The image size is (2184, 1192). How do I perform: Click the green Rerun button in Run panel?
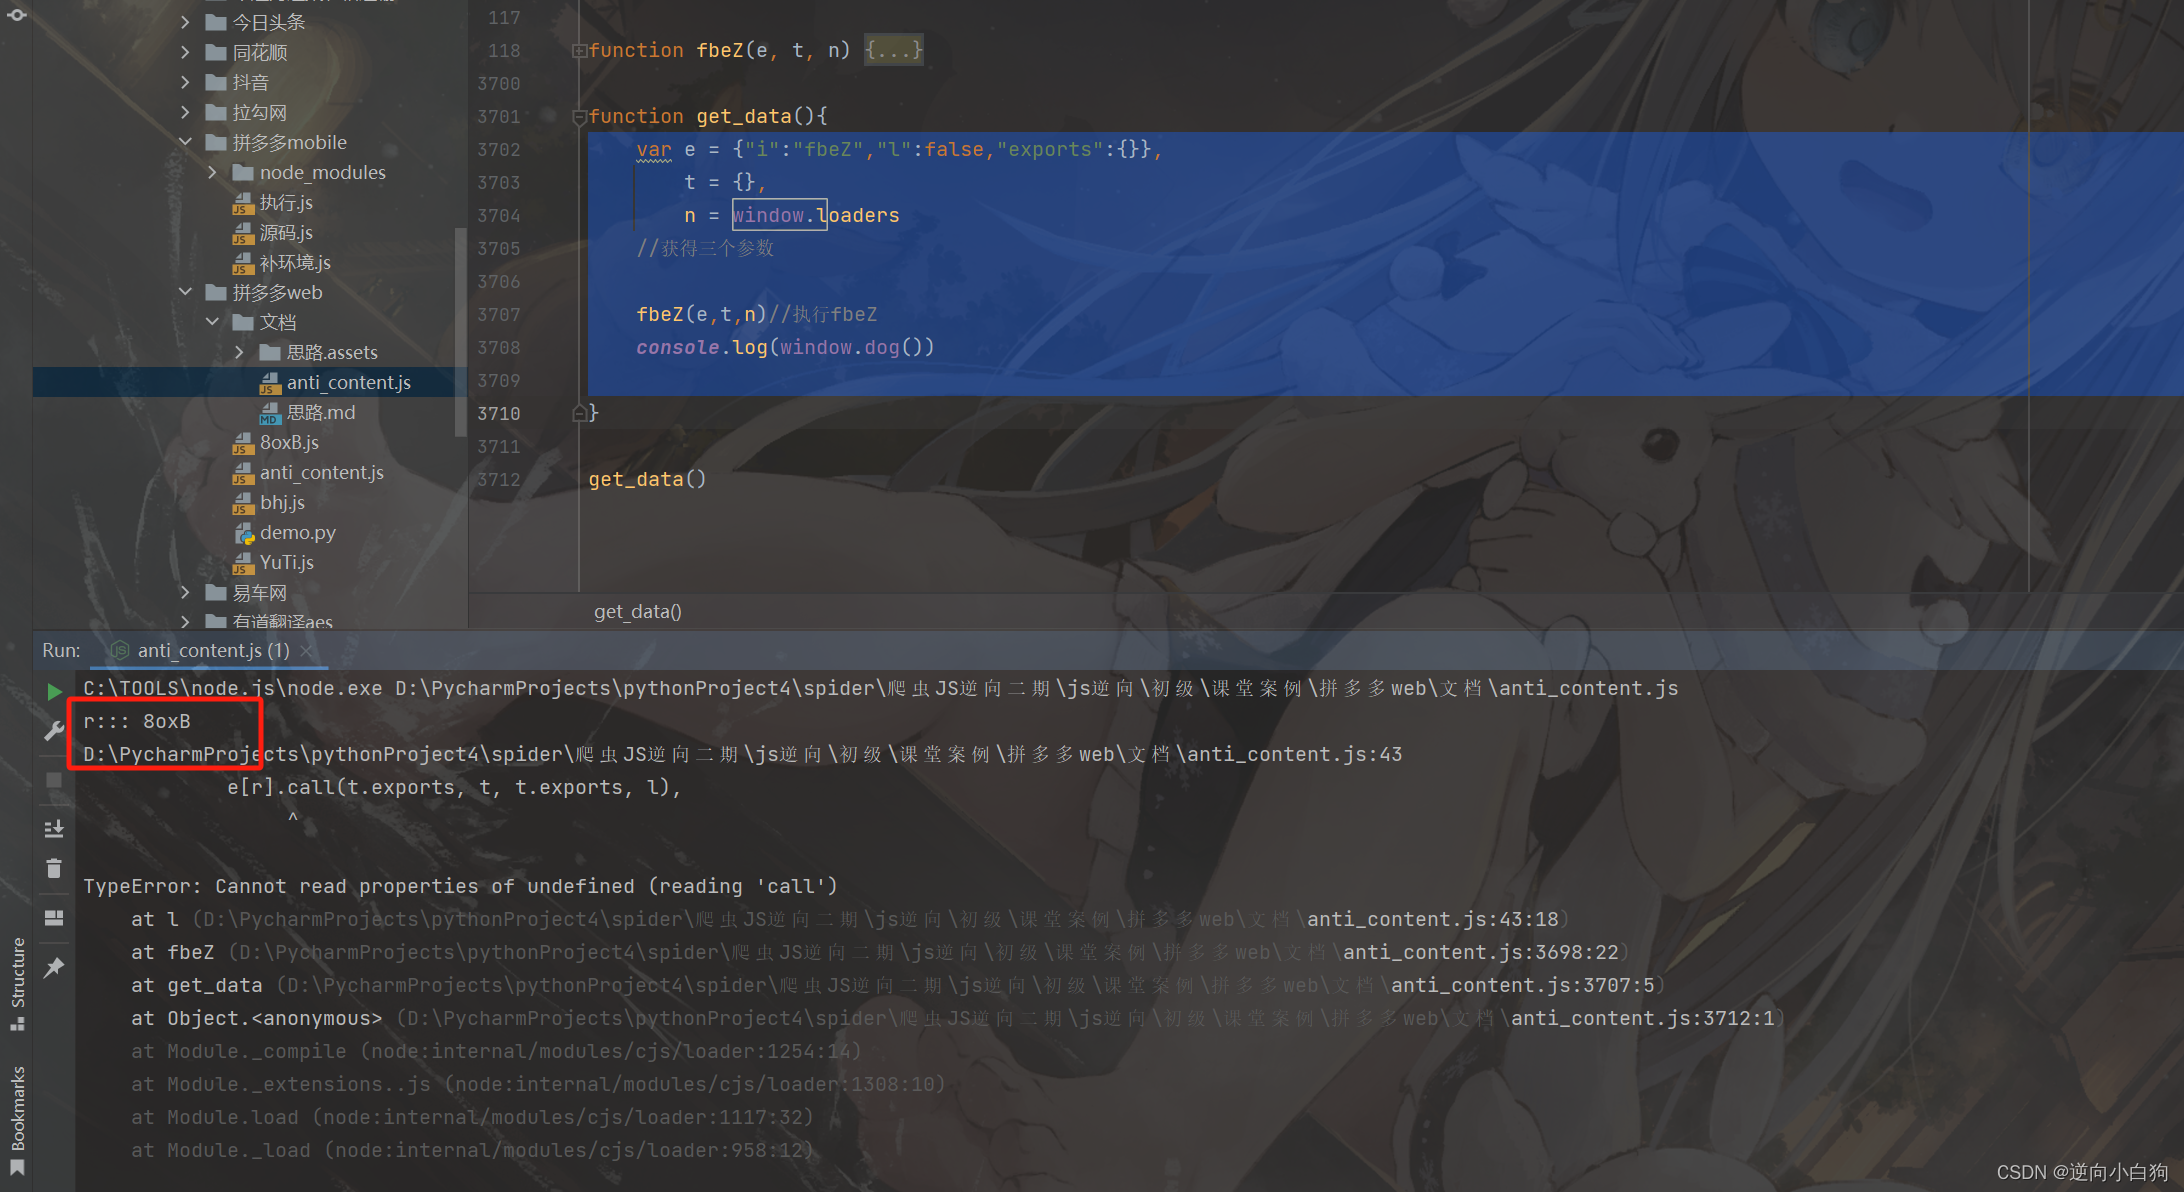54,691
